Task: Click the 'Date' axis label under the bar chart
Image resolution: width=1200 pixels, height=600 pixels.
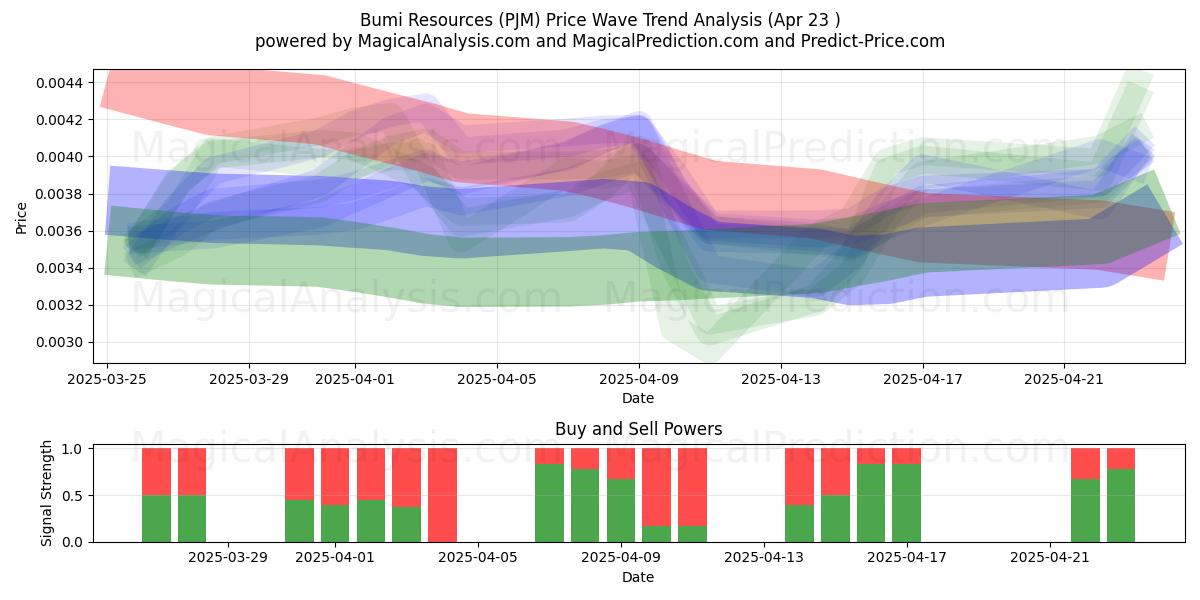Action: pos(638,577)
